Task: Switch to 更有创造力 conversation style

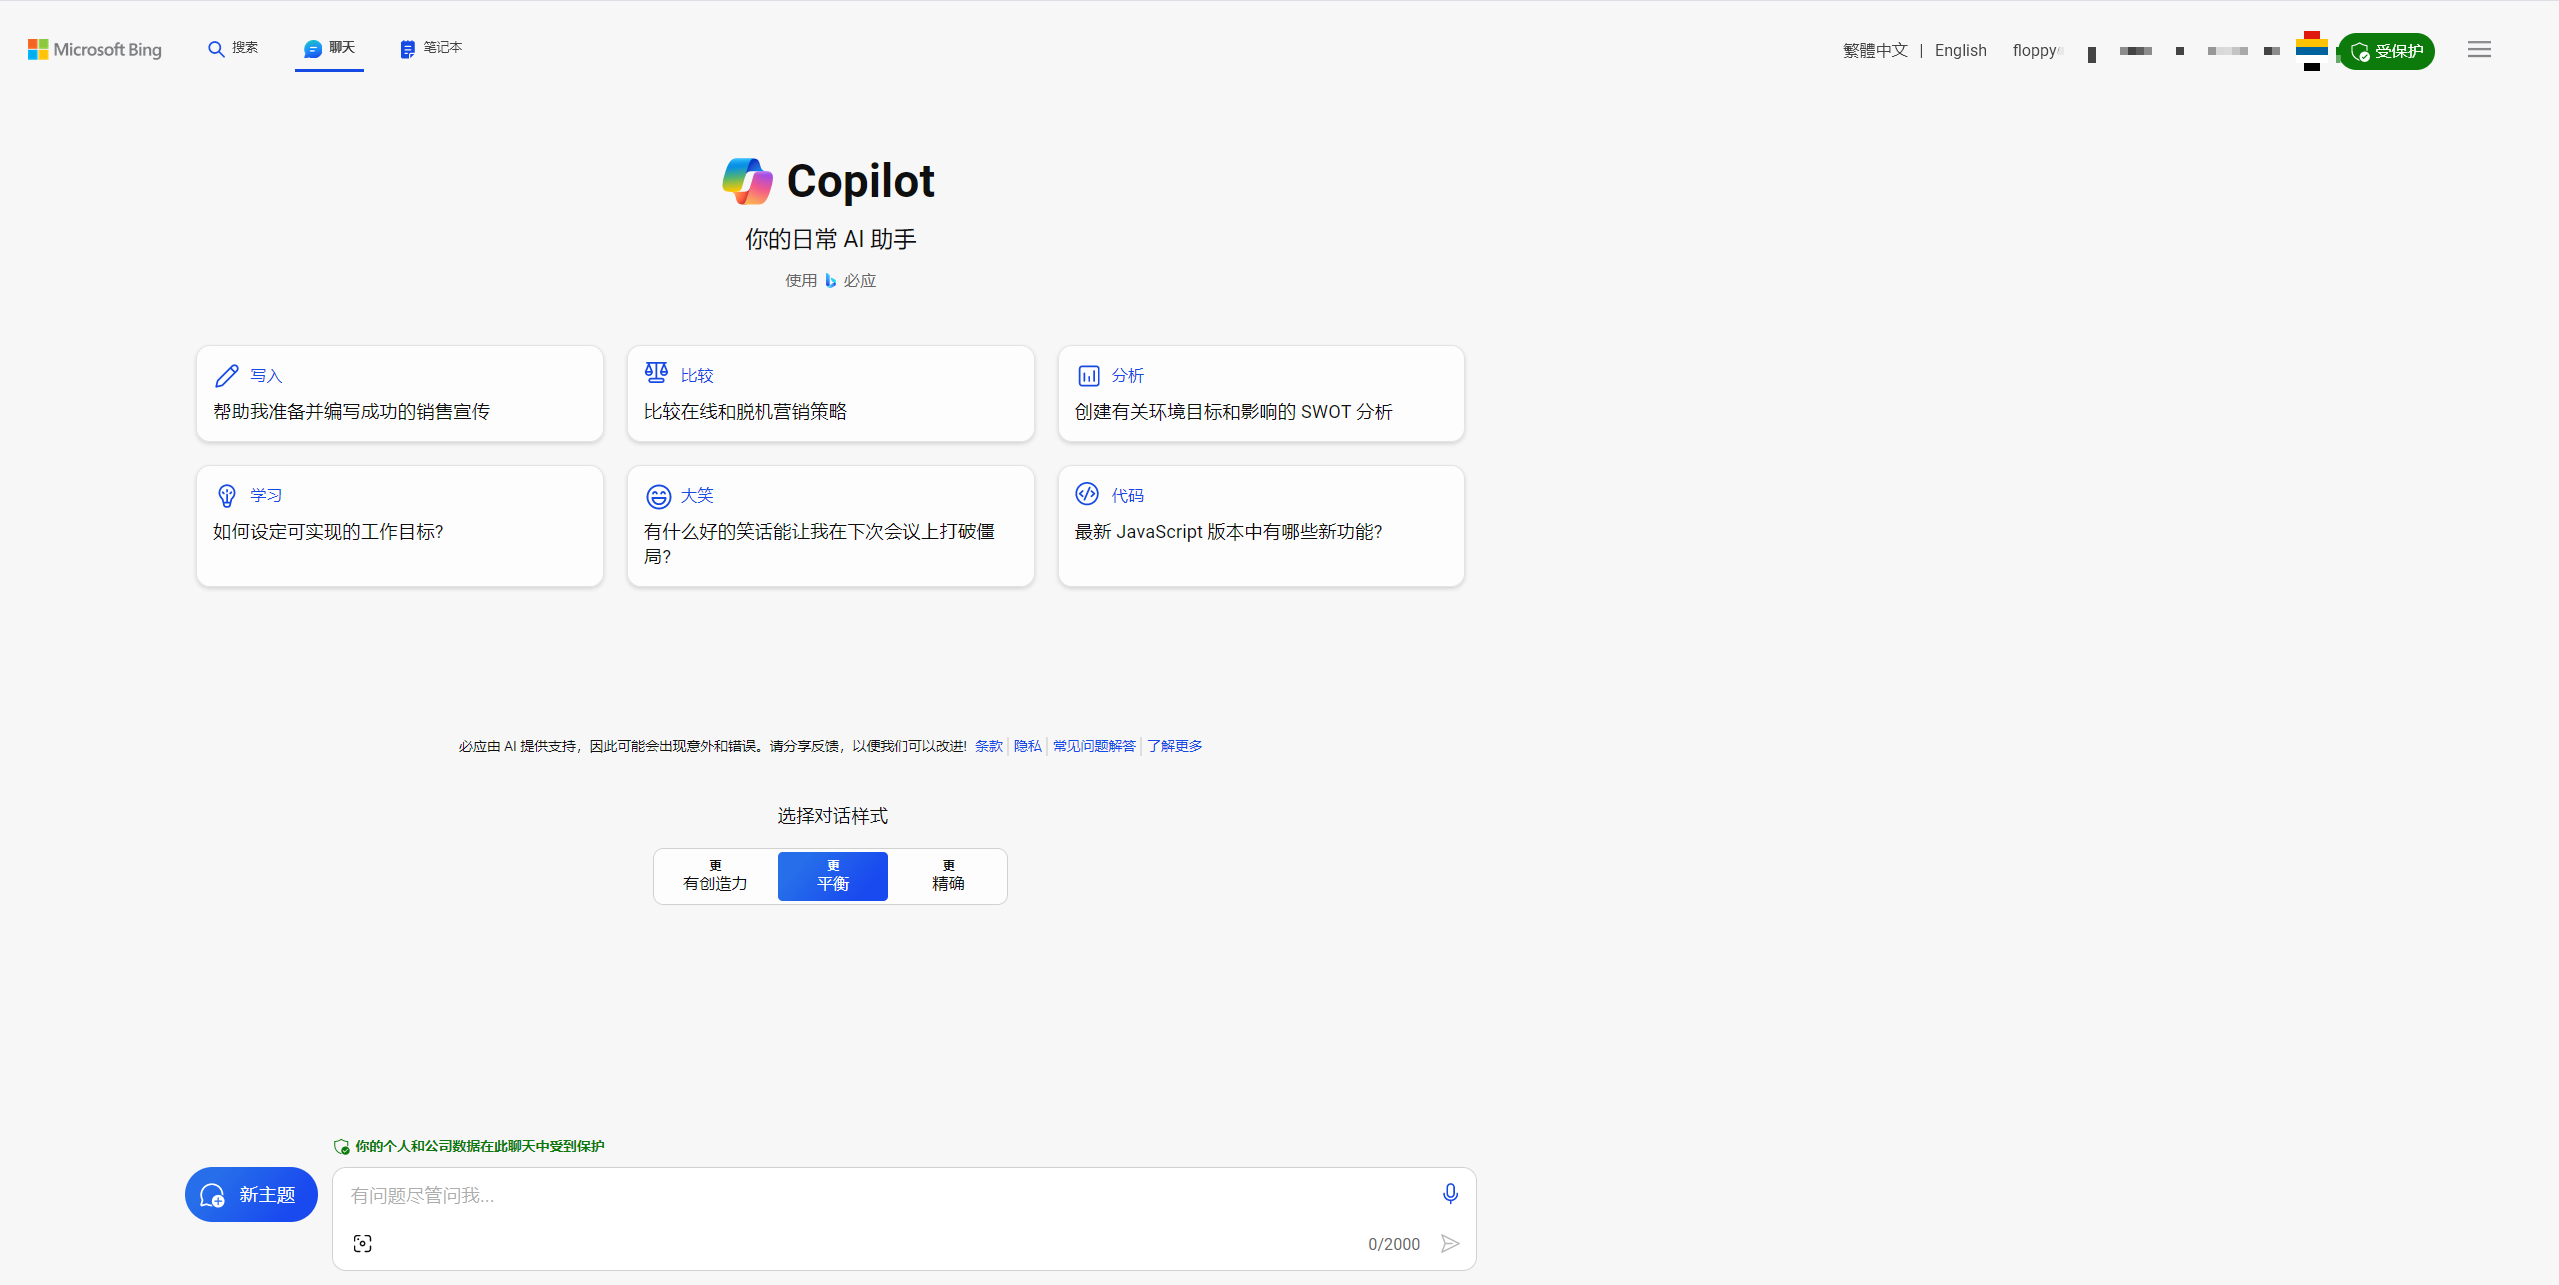Action: click(714, 875)
